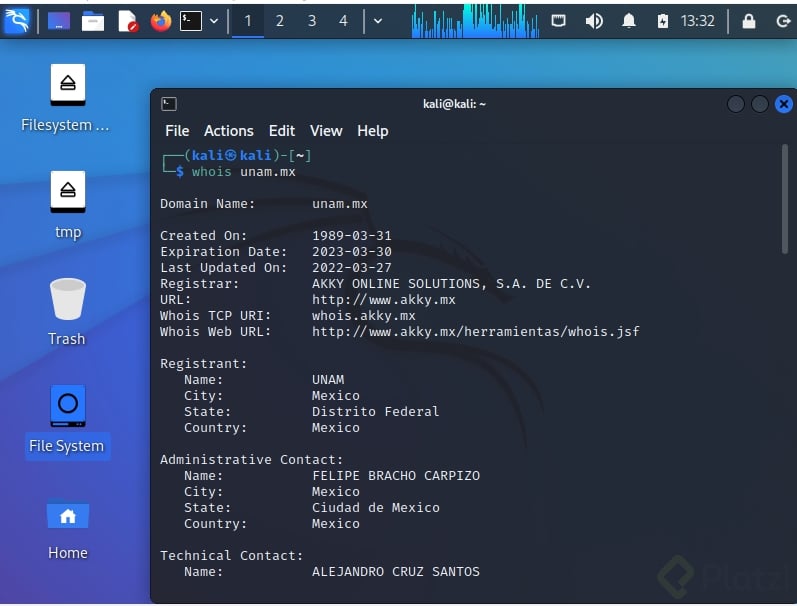Click the http://www.akky.mx URL text
Viewport: 797px width, 606px height.
[383, 299]
